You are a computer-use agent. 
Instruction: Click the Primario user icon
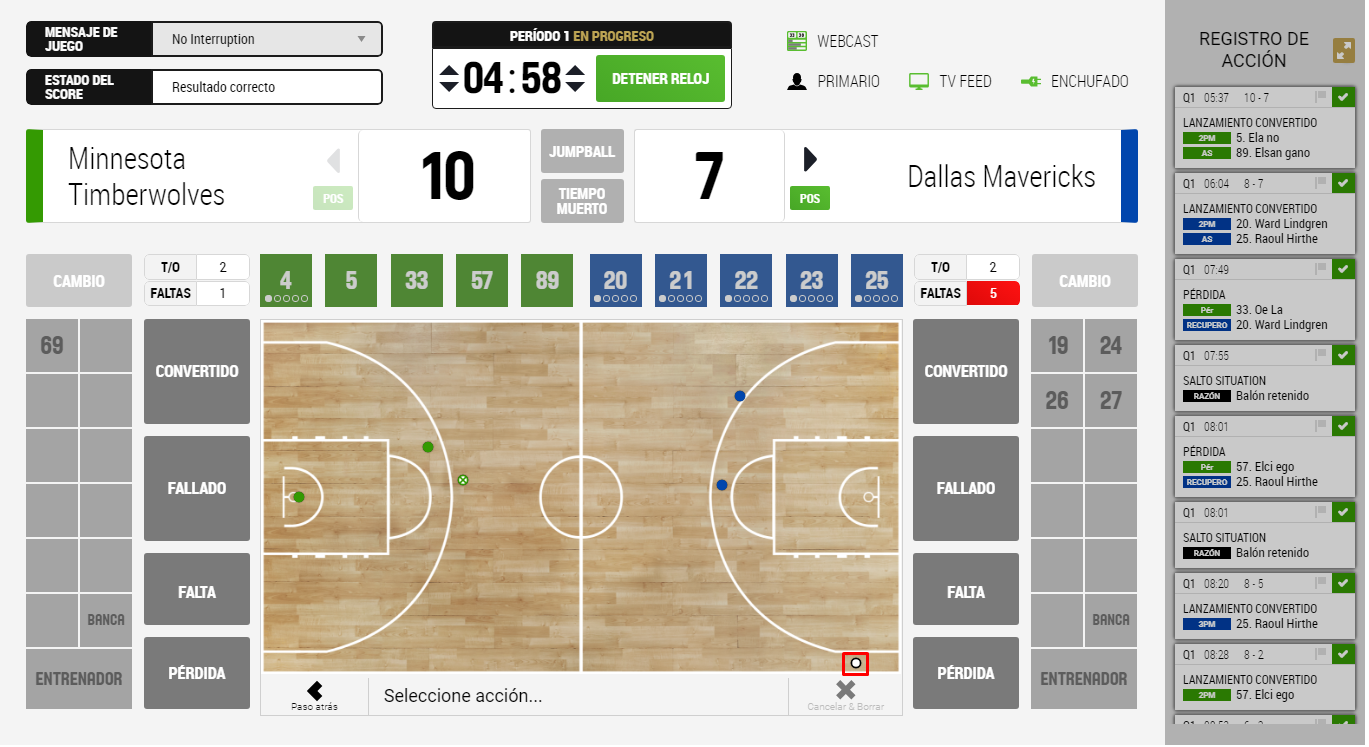pyautogui.click(x=797, y=82)
